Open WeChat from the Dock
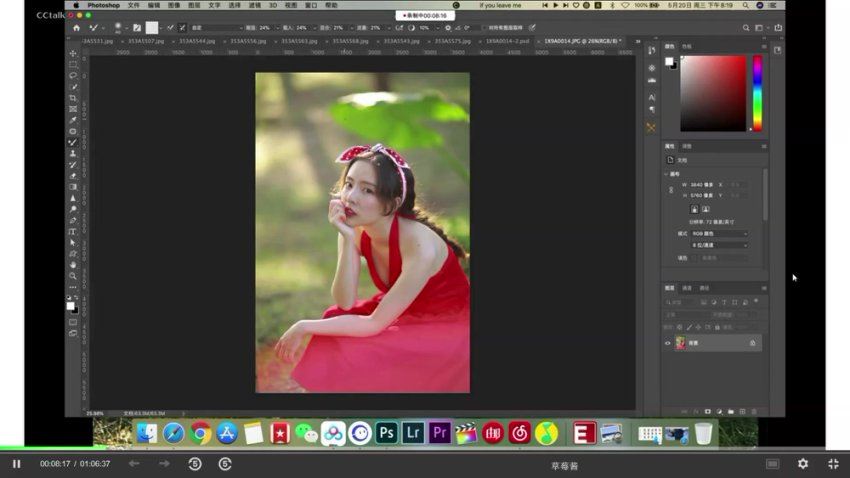This screenshot has height=478, width=850. pyautogui.click(x=307, y=433)
